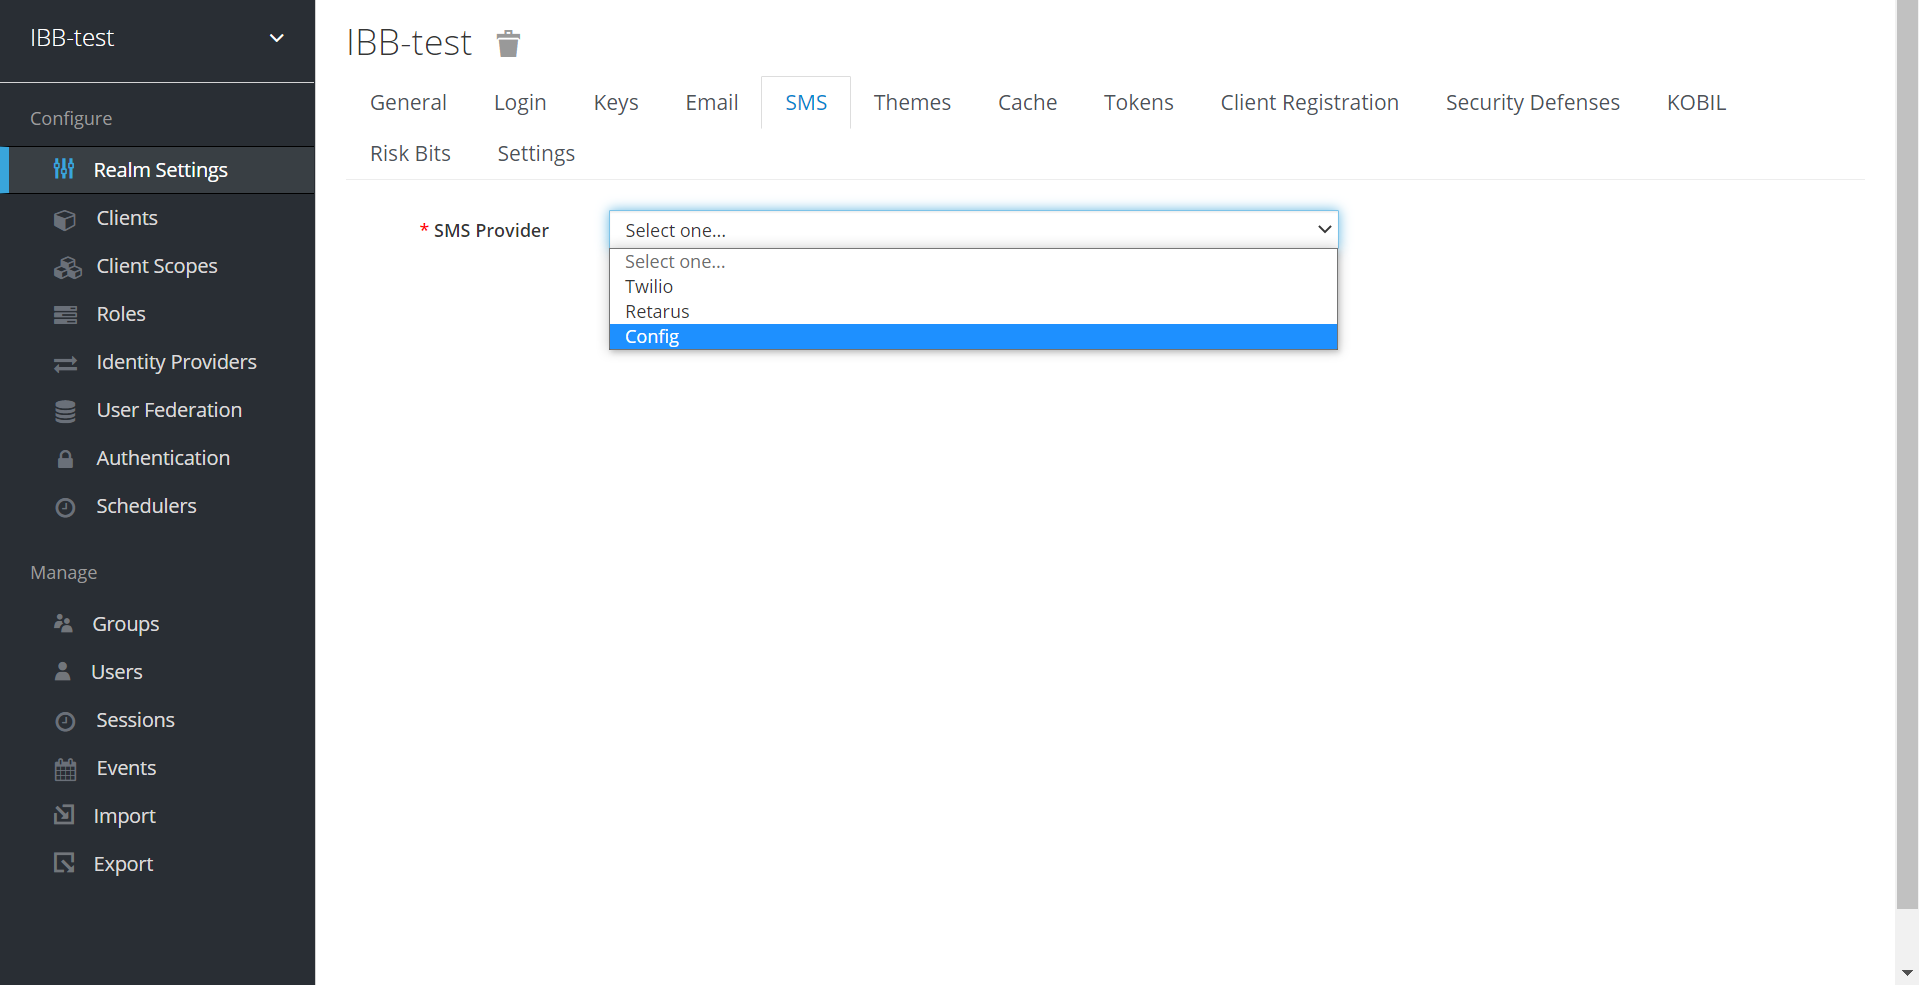Switch to the Cache tab
The width and height of the screenshot is (1919, 985).
coord(1027,102)
